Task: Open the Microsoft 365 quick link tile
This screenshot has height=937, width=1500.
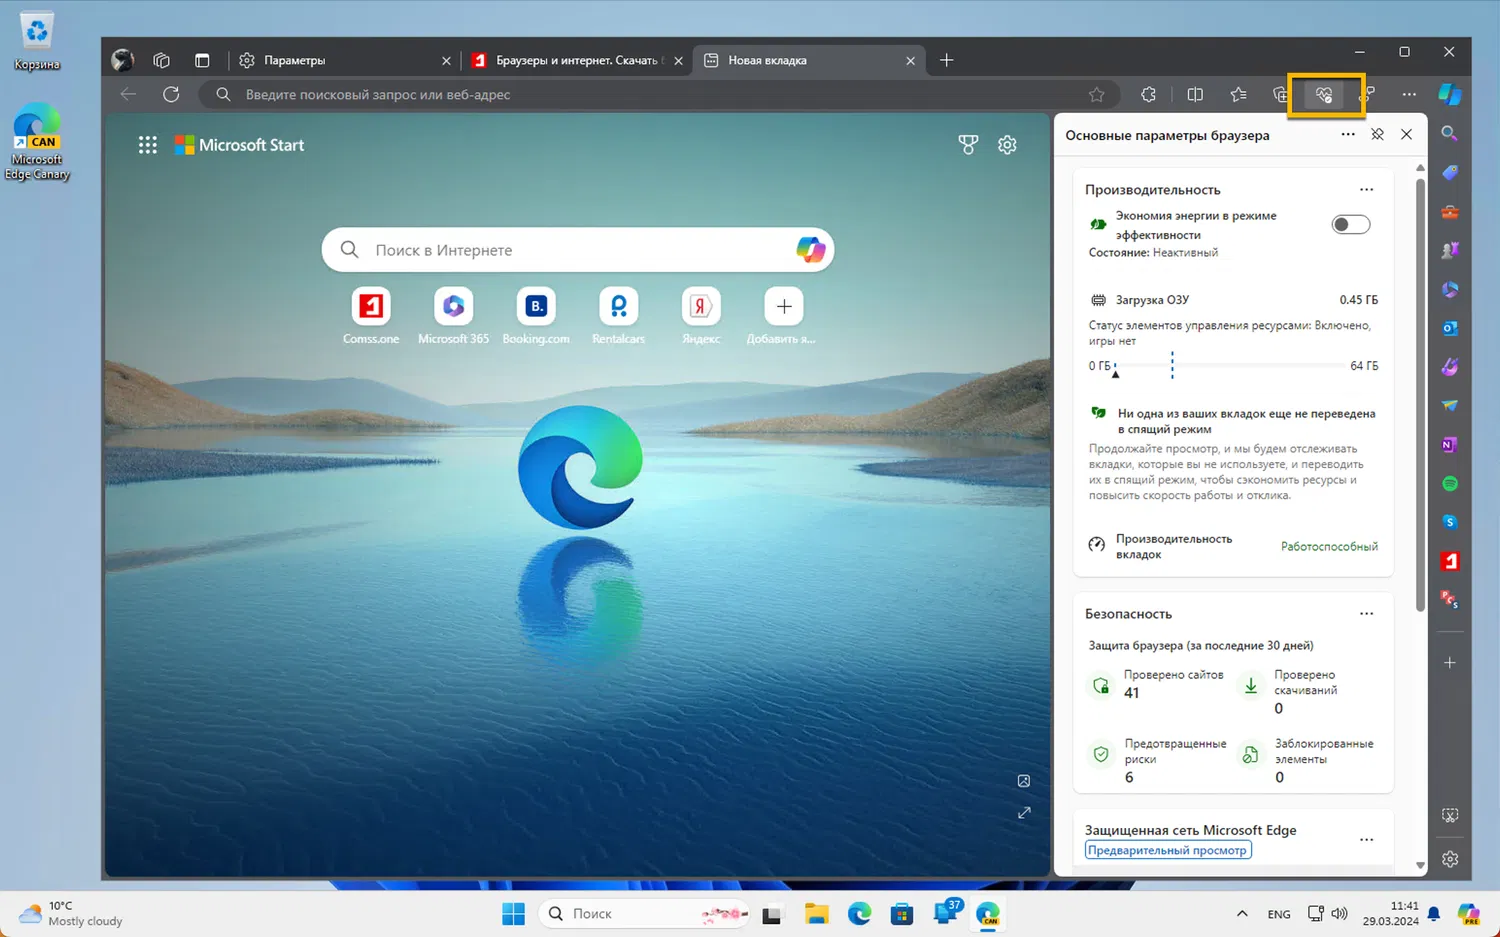Action: 454,316
